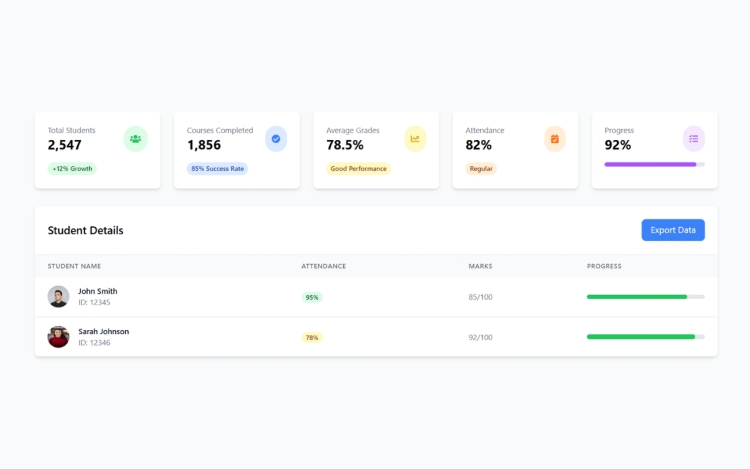Click the Attendance card label
The width and height of the screenshot is (750, 469).
(x=485, y=130)
